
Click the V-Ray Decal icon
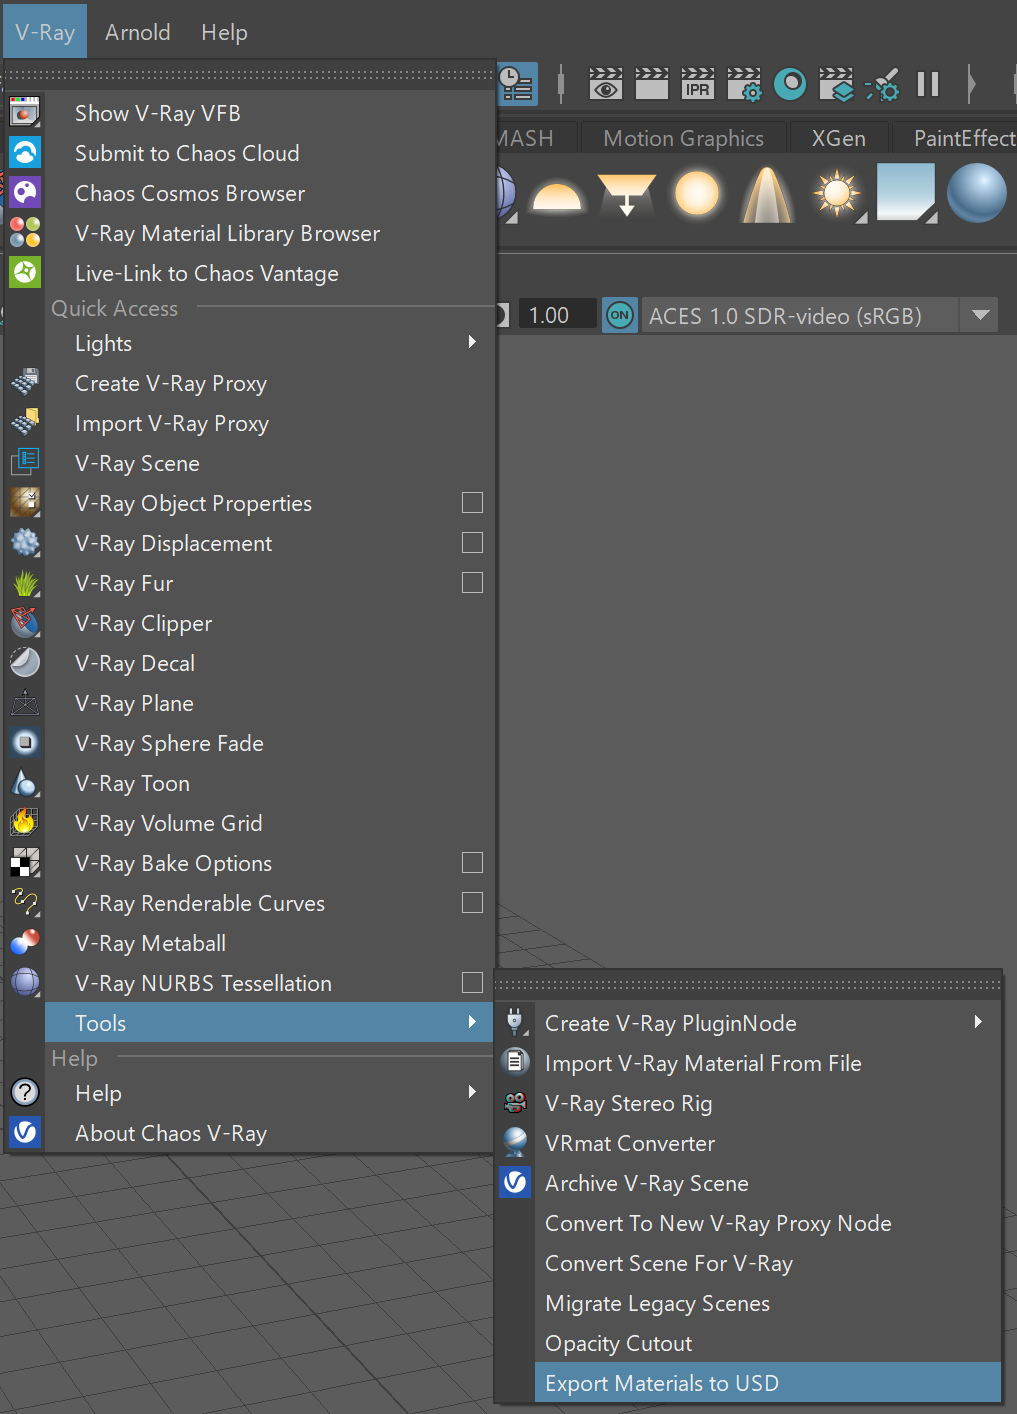25,662
